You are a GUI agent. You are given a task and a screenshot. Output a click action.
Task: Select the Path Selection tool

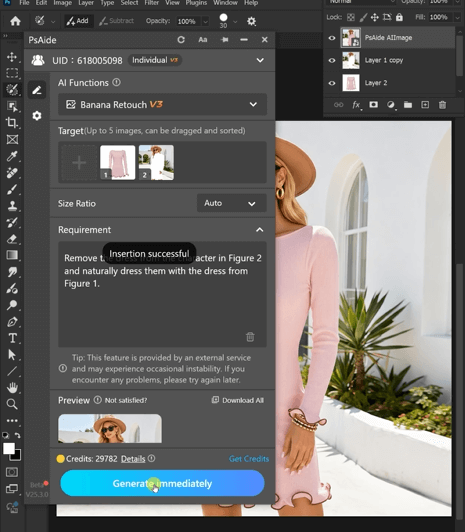coord(12,355)
